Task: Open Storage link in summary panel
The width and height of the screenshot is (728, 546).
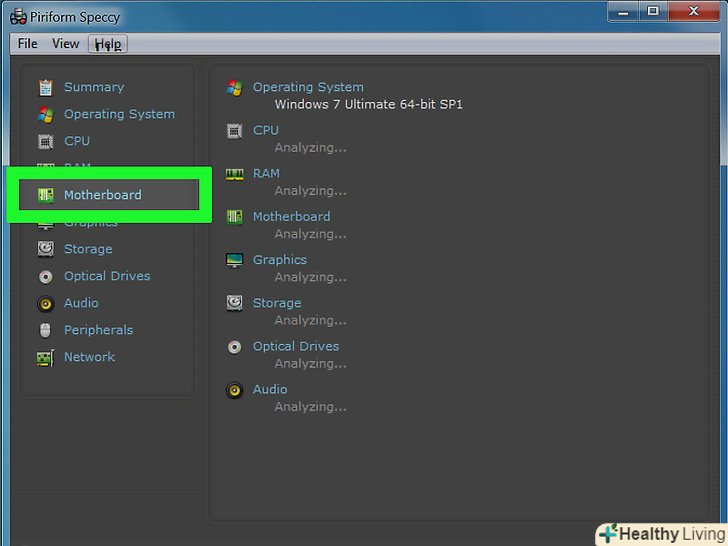Action: pyautogui.click(x=277, y=303)
